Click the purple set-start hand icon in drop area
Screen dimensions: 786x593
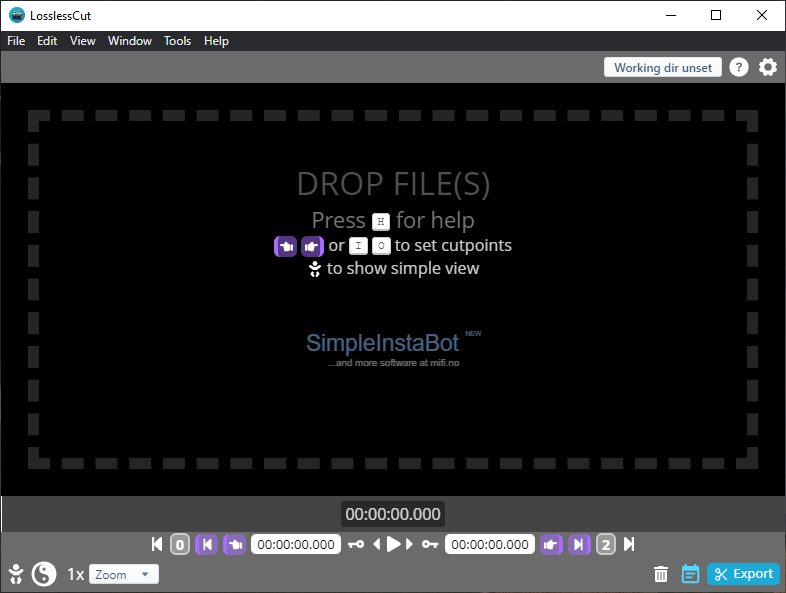[x=286, y=246]
